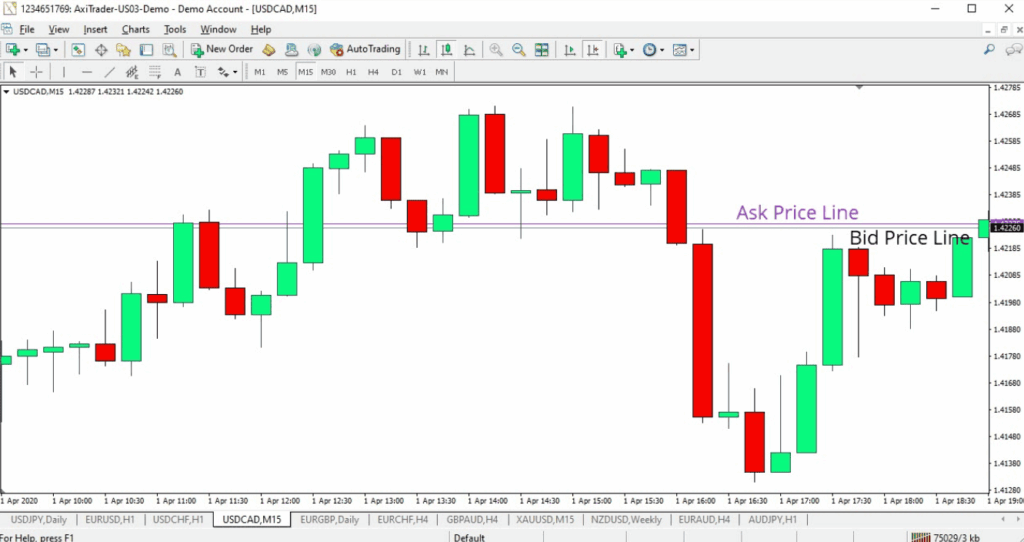This screenshot has width=1024, height=542.
Task: Open the Charts menu
Action: coord(135,29)
